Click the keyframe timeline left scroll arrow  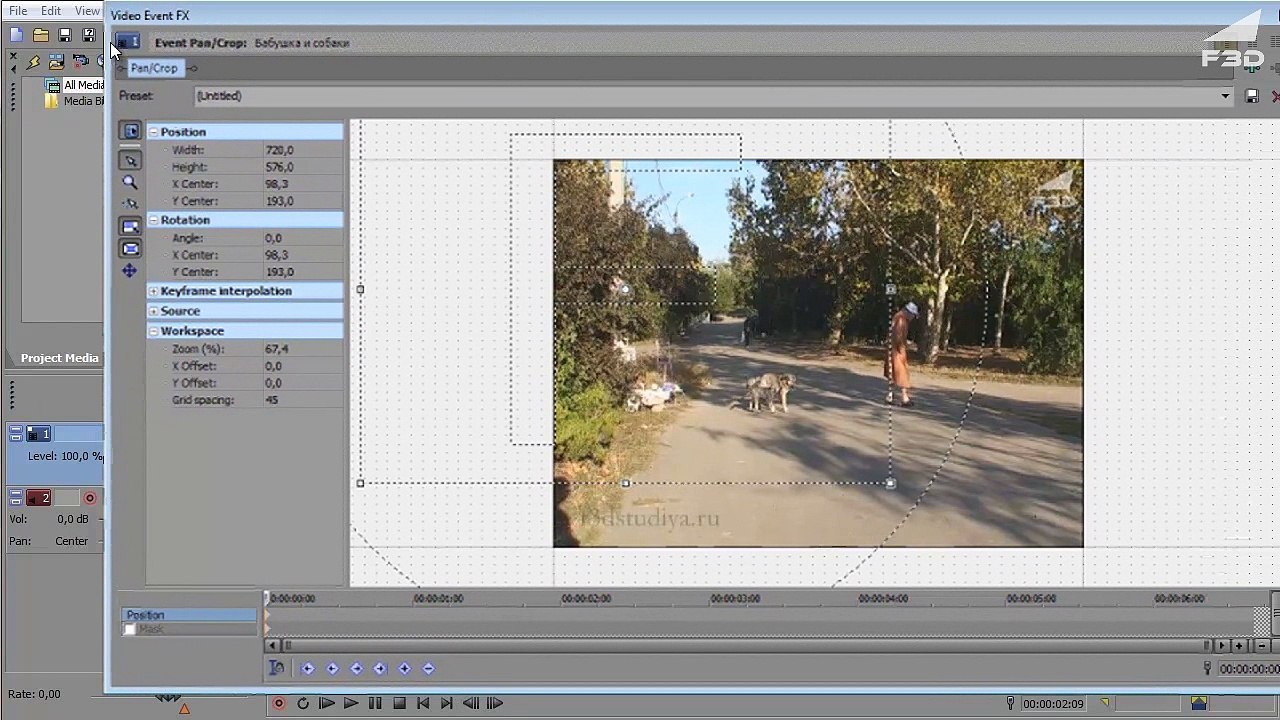271,646
